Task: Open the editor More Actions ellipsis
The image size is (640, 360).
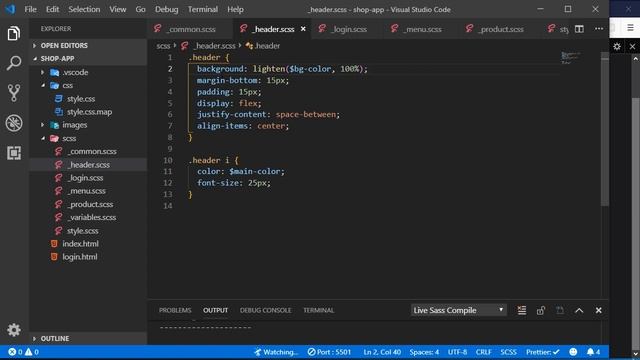Action: (x=599, y=29)
